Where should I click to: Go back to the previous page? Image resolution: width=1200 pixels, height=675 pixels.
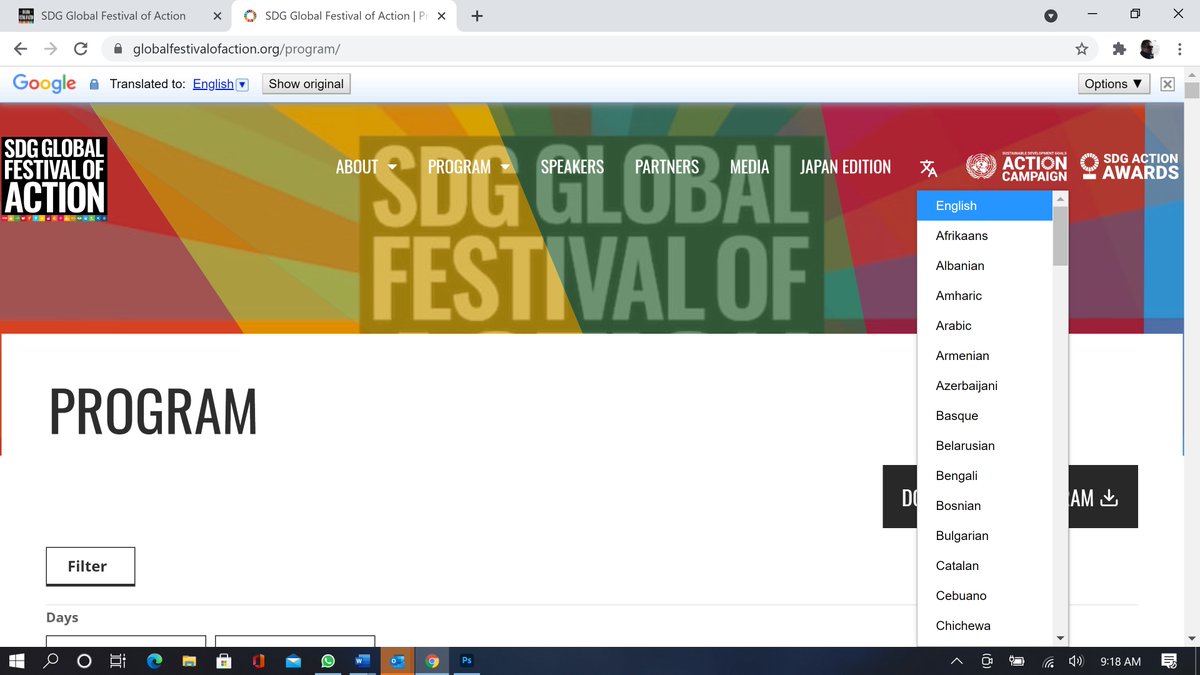(21, 49)
